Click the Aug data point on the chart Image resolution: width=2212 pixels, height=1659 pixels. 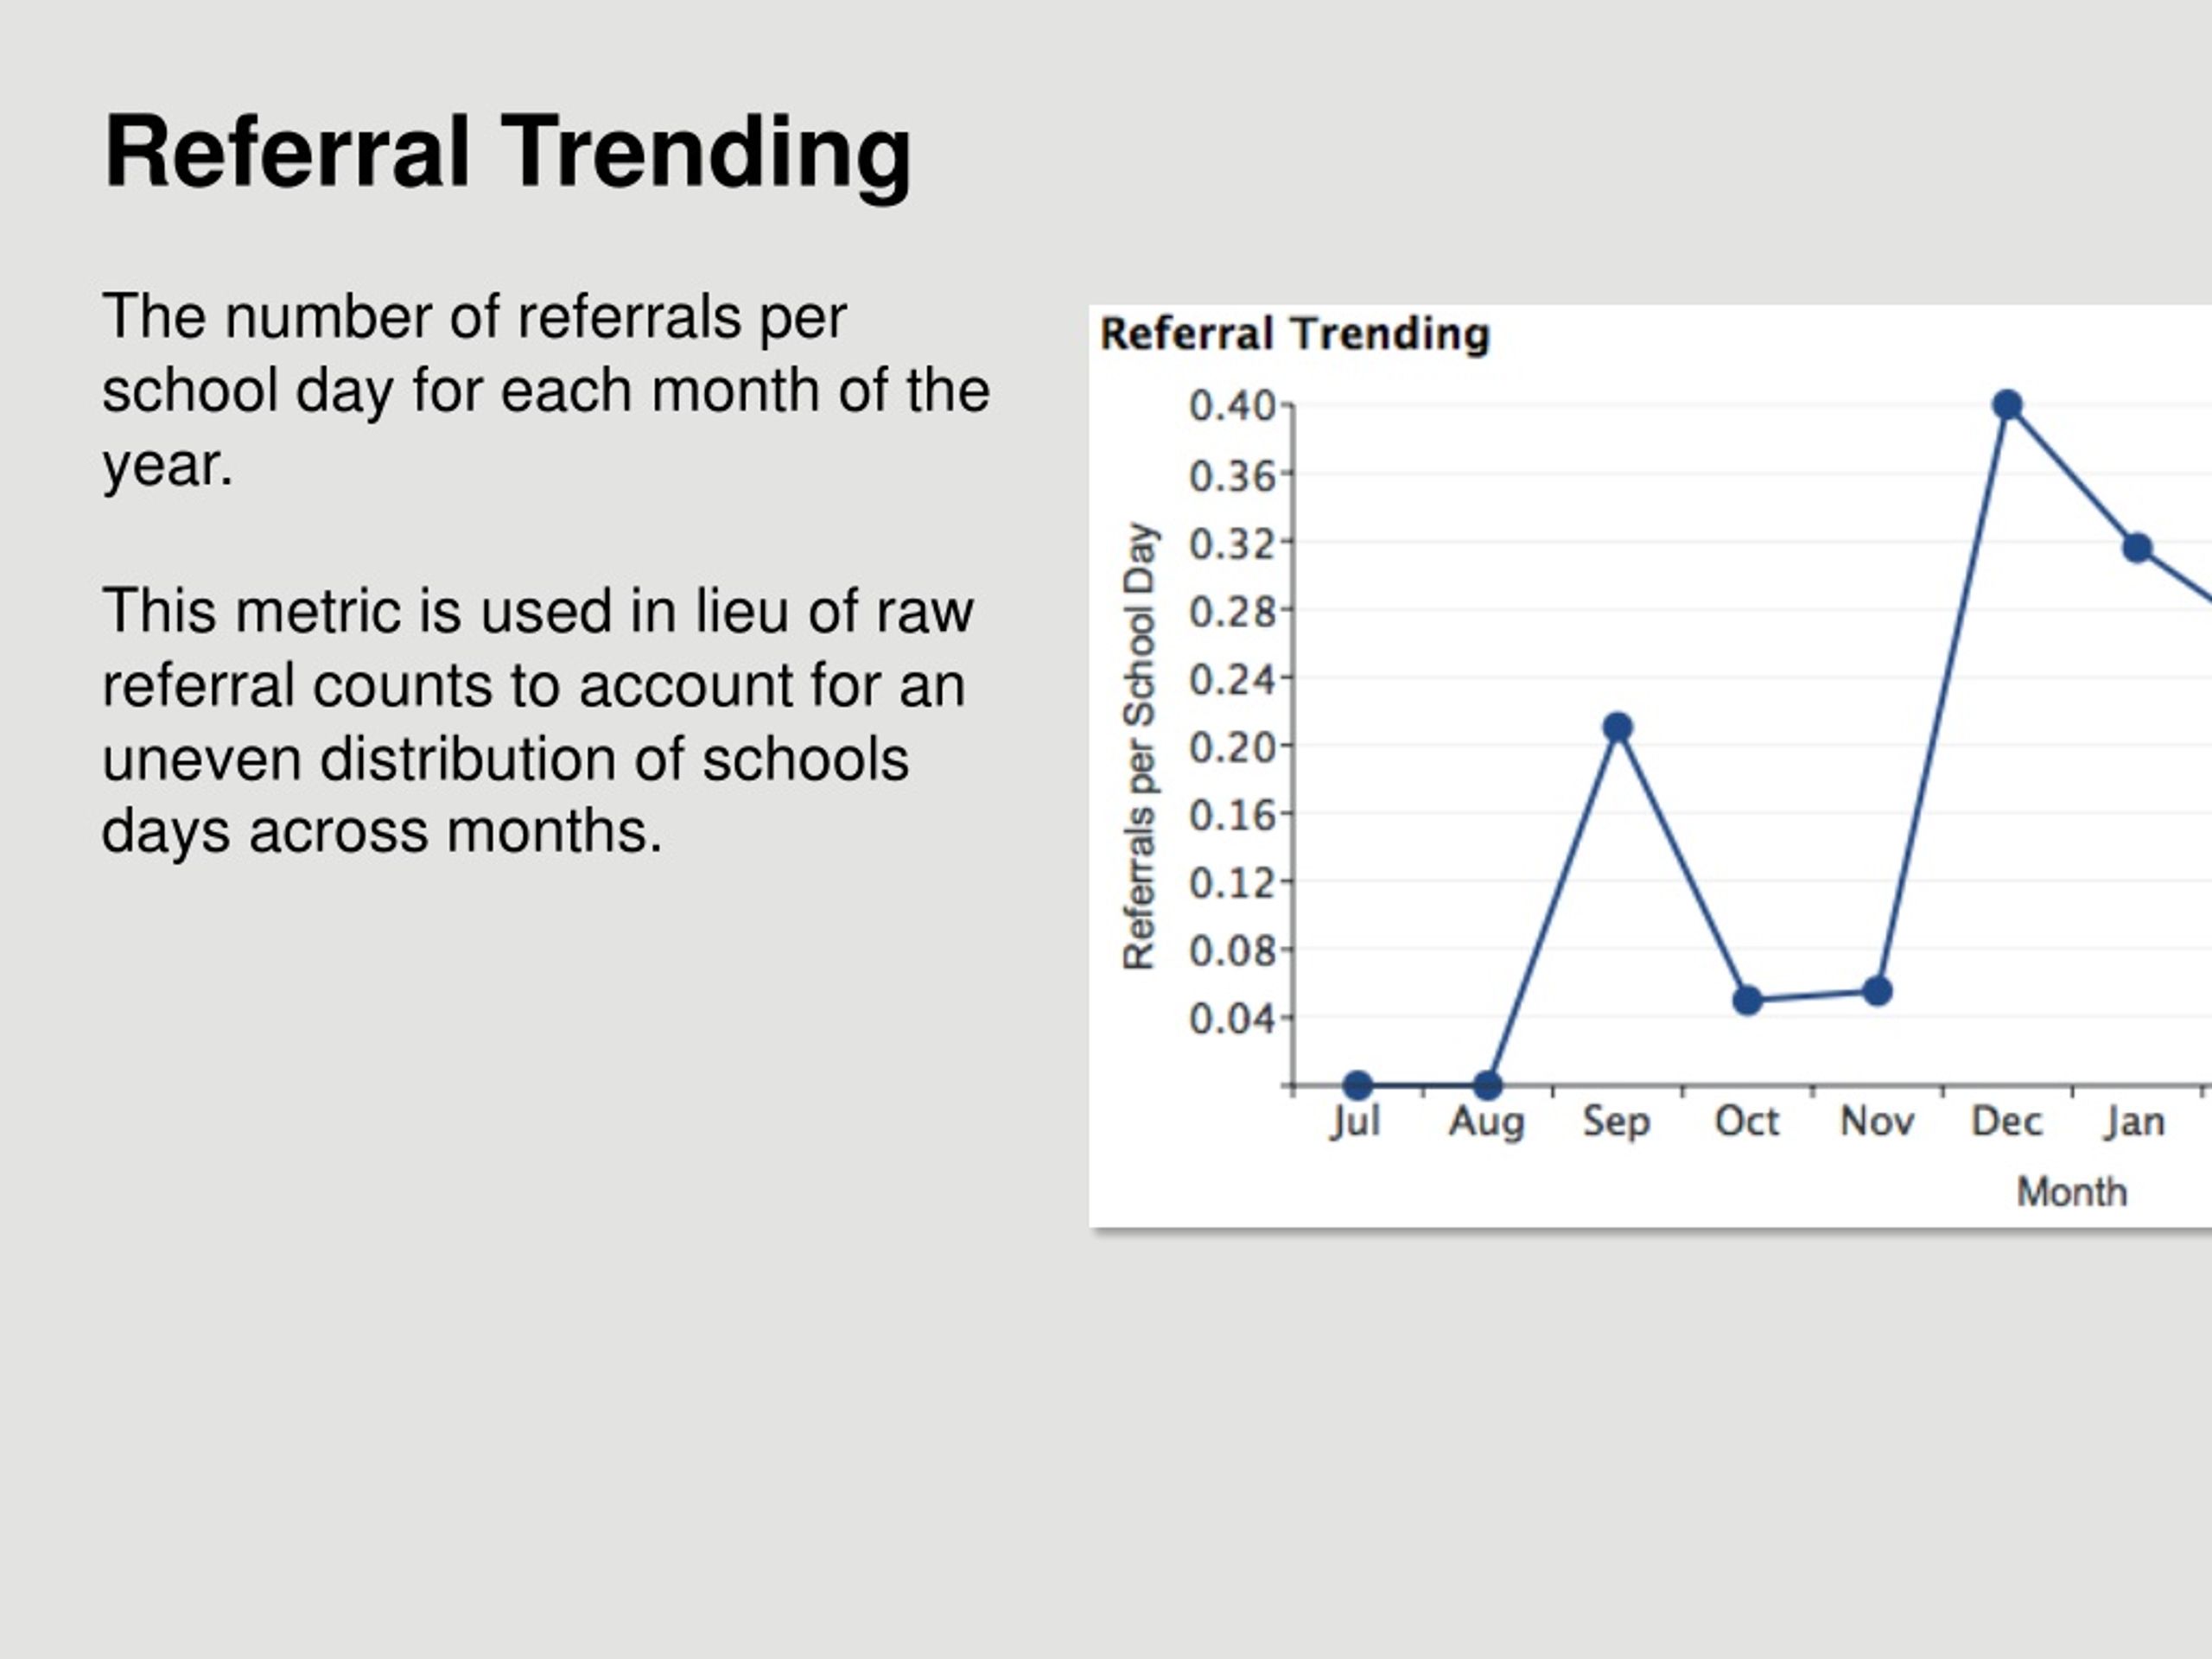[1487, 1085]
